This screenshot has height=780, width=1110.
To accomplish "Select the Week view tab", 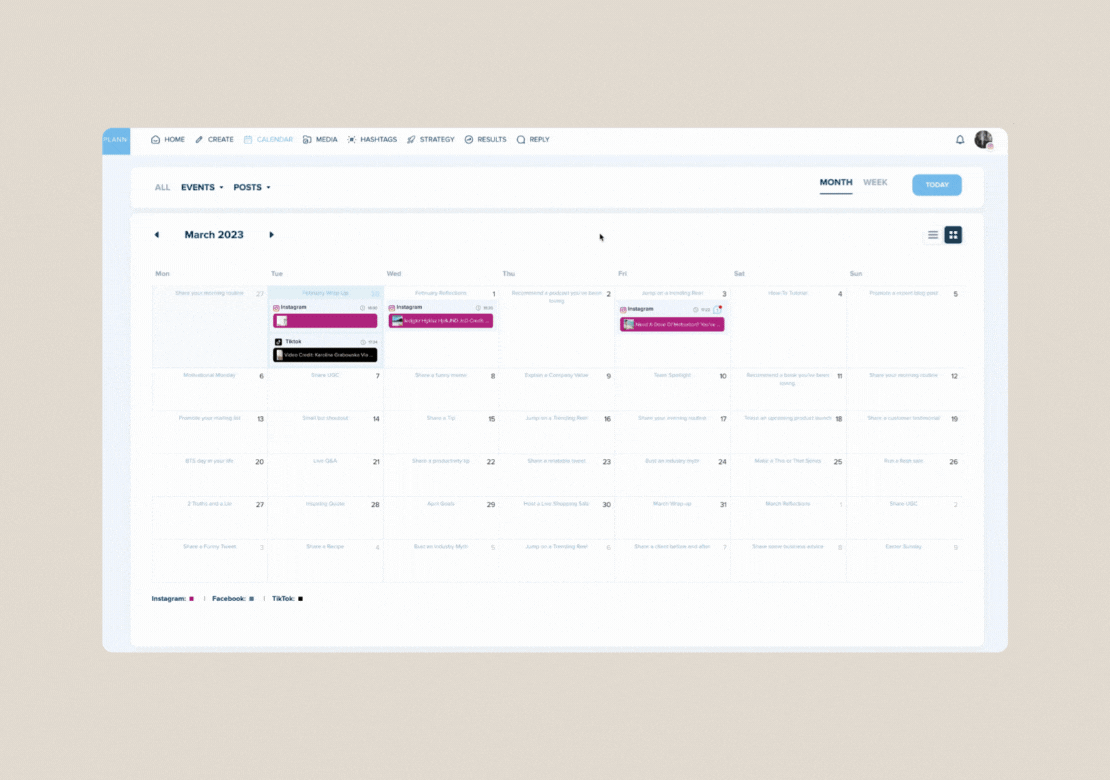I will click(x=875, y=183).
